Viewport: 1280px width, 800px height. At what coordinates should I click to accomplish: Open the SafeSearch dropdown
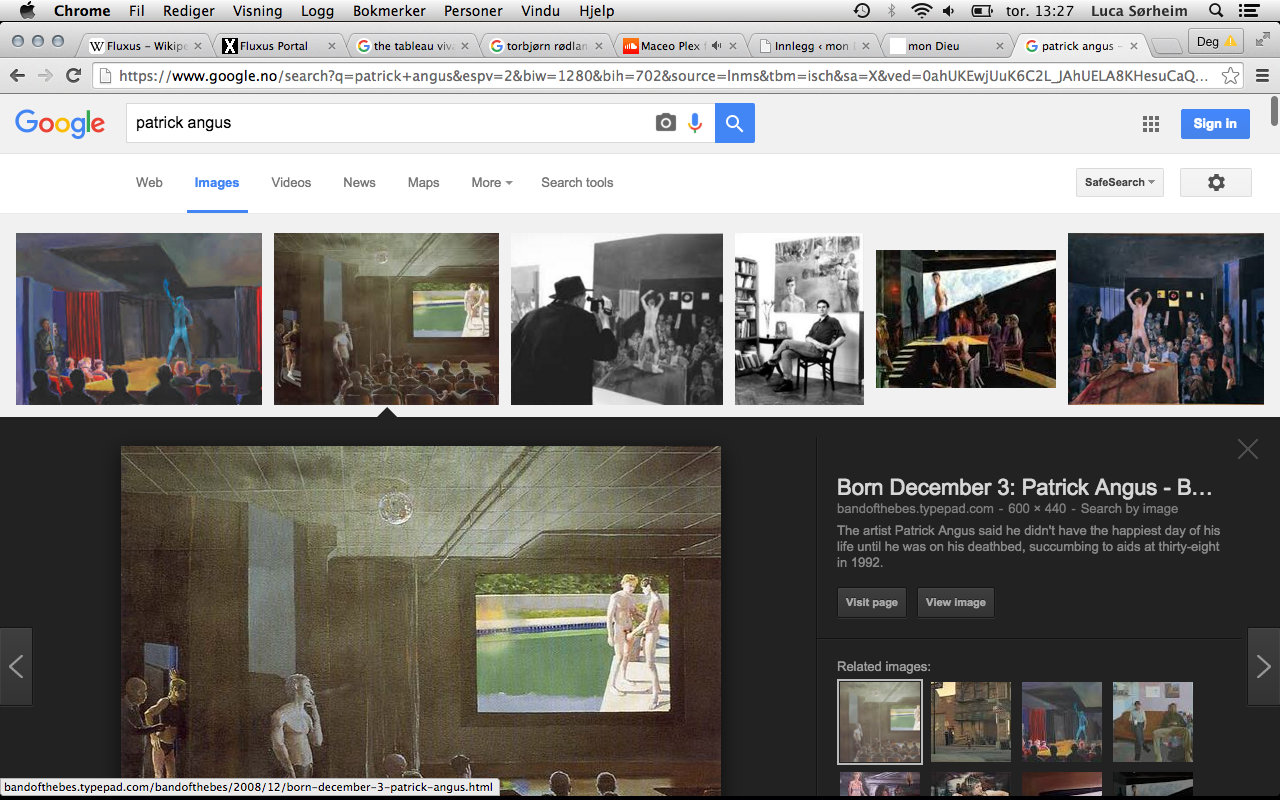coord(1119,182)
